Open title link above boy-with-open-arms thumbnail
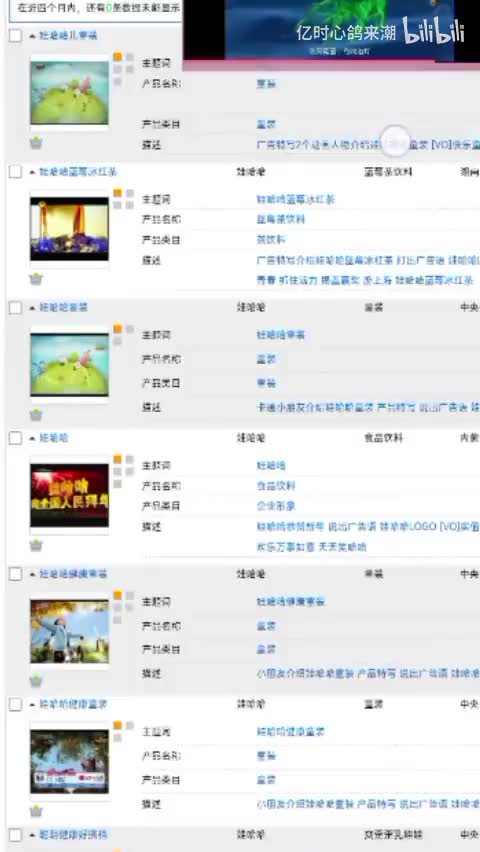This screenshot has height=852, width=480. point(73,574)
